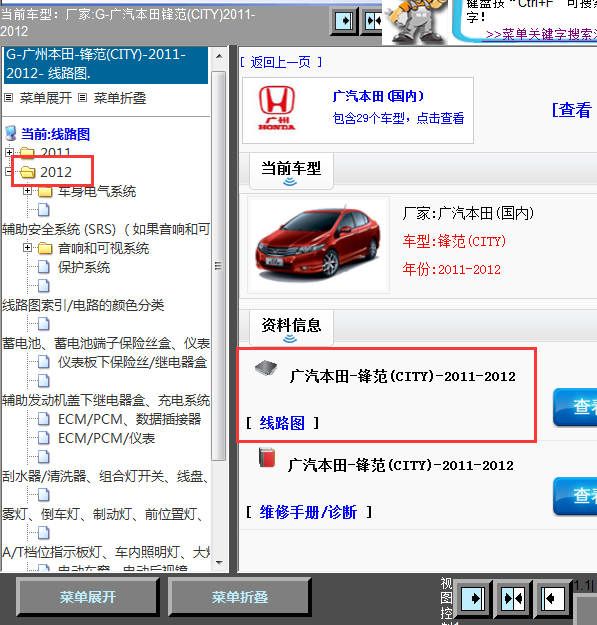Click document icon beside ECM/PCM、数据插接器
This screenshot has width=597, height=625.
pyautogui.click(x=44, y=419)
